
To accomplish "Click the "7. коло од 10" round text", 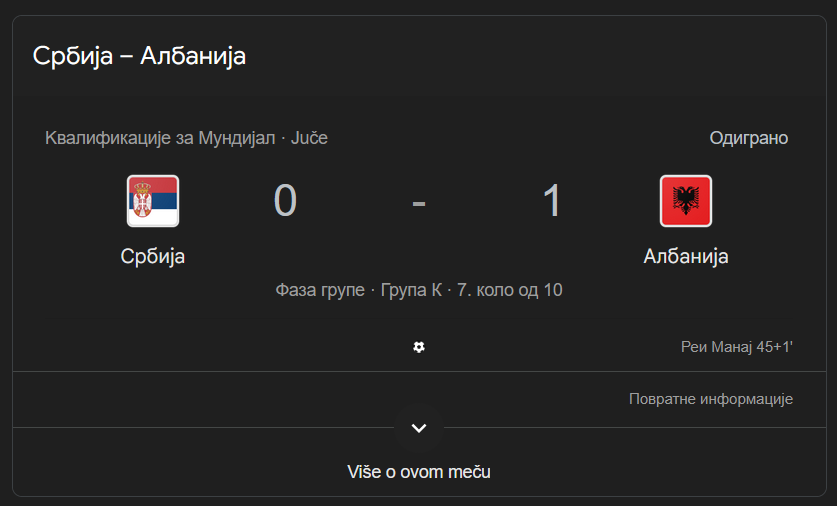I will 510,290.
